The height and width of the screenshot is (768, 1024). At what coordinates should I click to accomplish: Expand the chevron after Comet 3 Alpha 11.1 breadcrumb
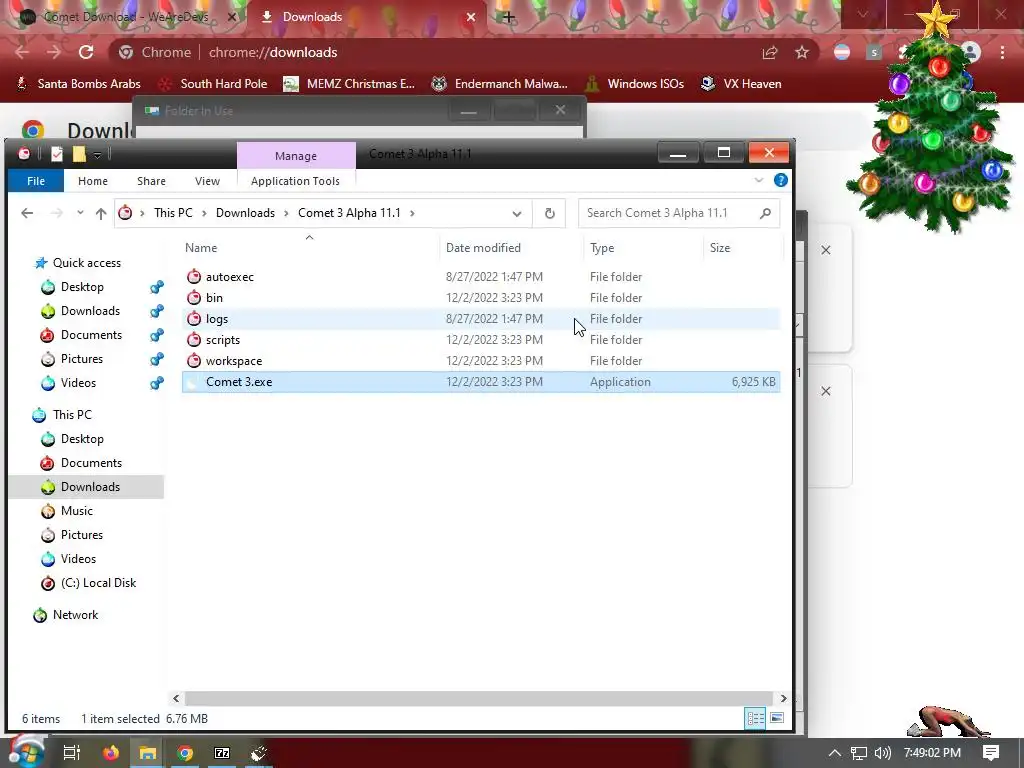412,213
